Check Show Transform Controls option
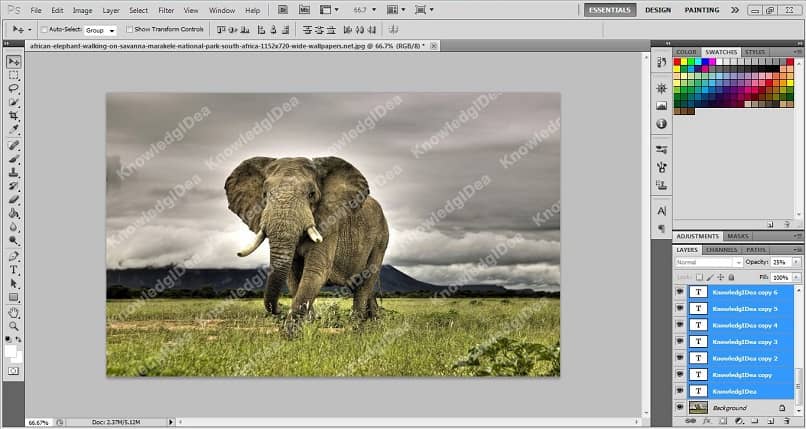Viewport: 806px width, 429px height. point(130,30)
